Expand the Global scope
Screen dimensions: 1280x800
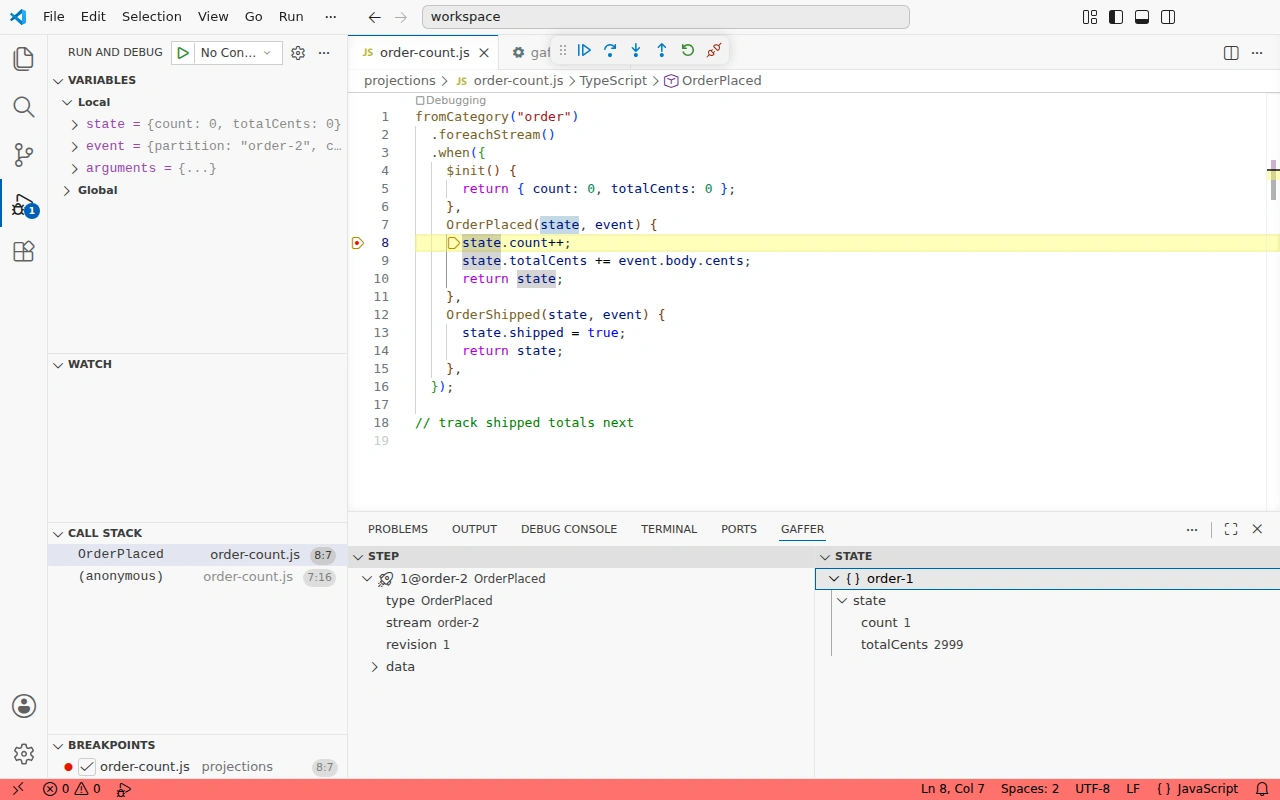(68, 190)
